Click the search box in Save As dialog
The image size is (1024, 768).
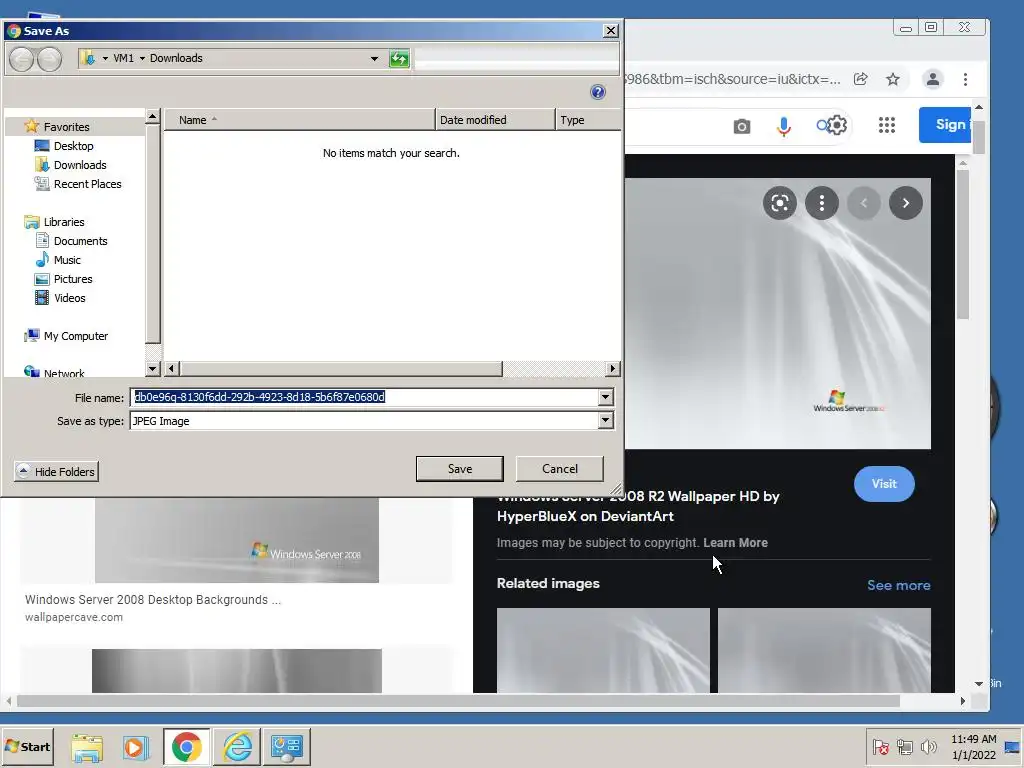coord(516,59)
